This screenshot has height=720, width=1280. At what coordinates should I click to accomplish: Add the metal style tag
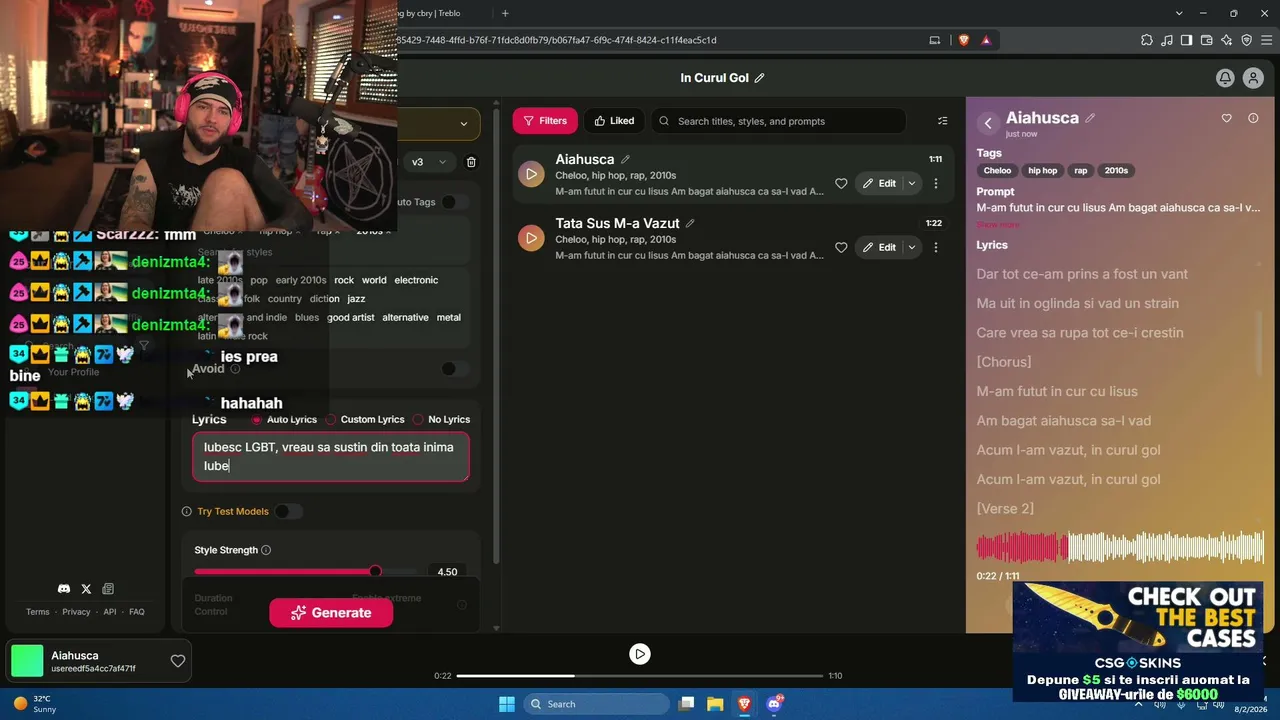(449, 318)
